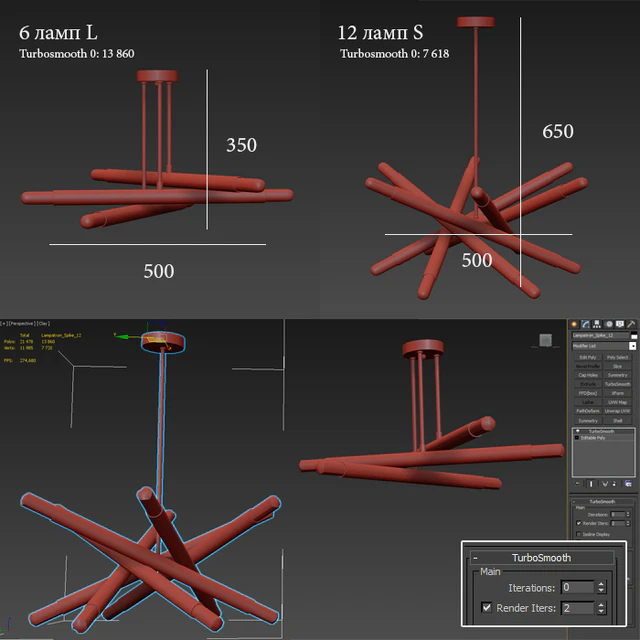Click the enlarged Iterations value field

click(577, 587)
